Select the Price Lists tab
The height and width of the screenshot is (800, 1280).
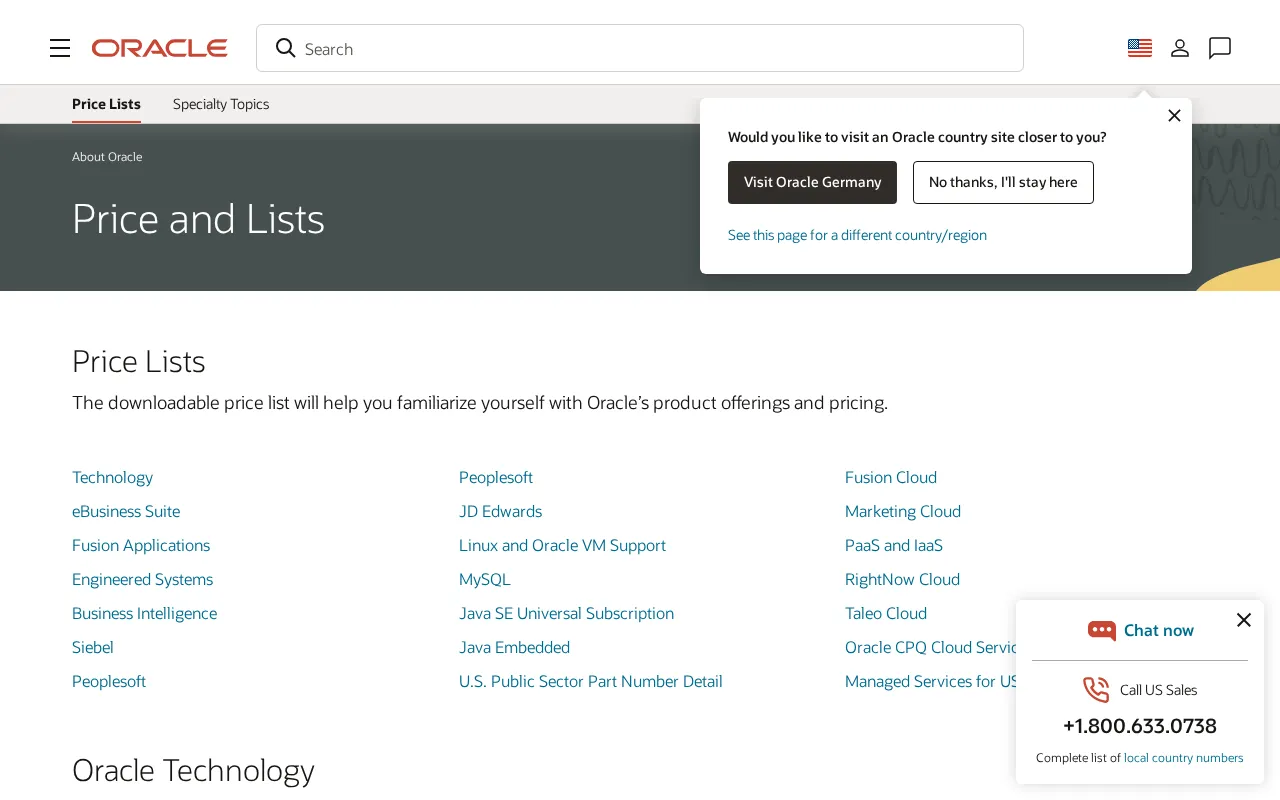(106, 104)
